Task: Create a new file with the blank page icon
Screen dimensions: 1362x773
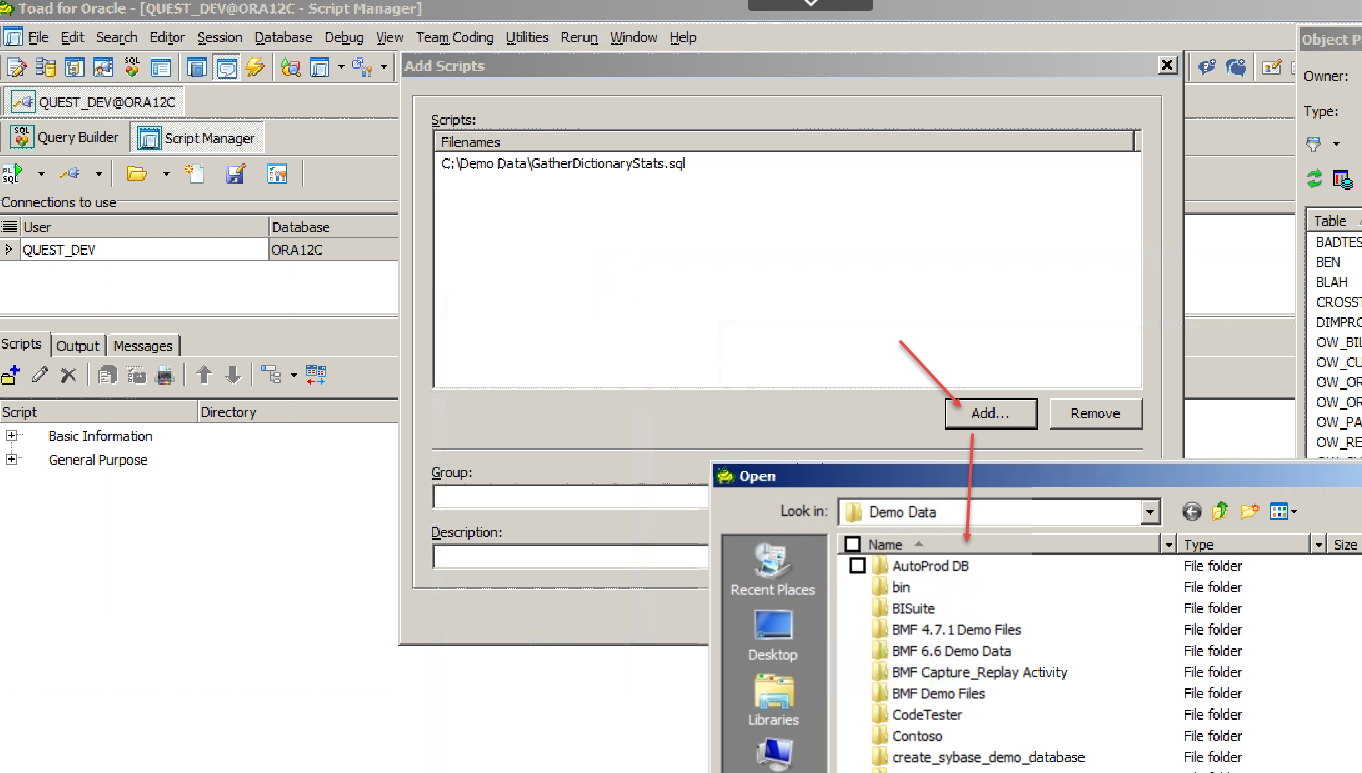Action: pos(195,174)
